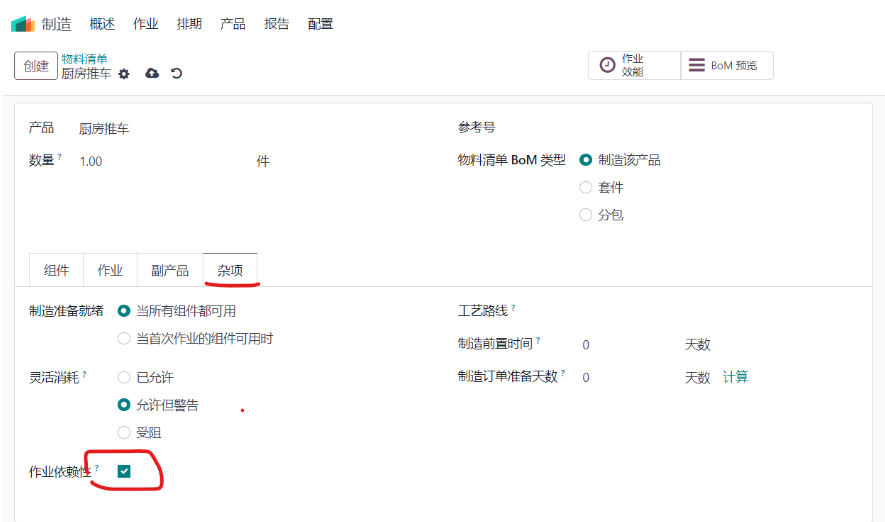Click the 创建 button
Image resolution: width=885 pixels, height=522 pixels.
coord(36,66)
